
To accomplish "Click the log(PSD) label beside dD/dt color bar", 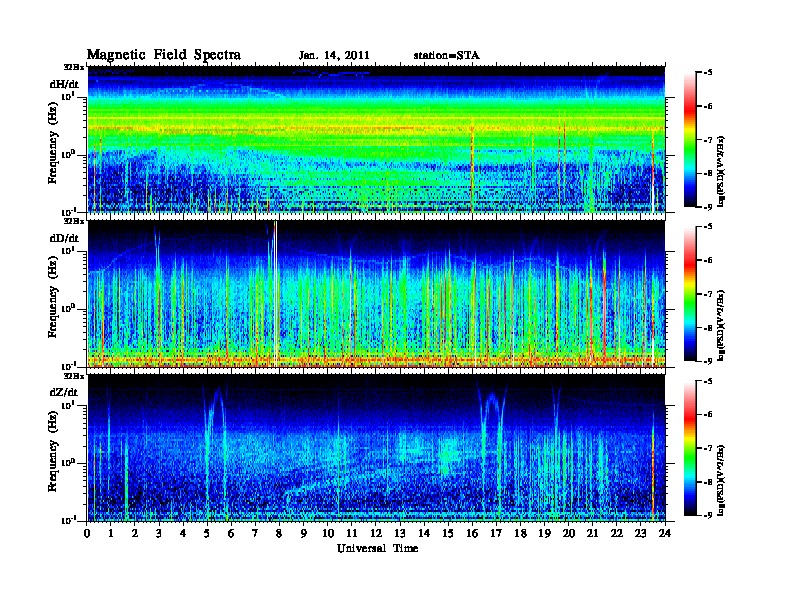I will (x=722, y=325).
